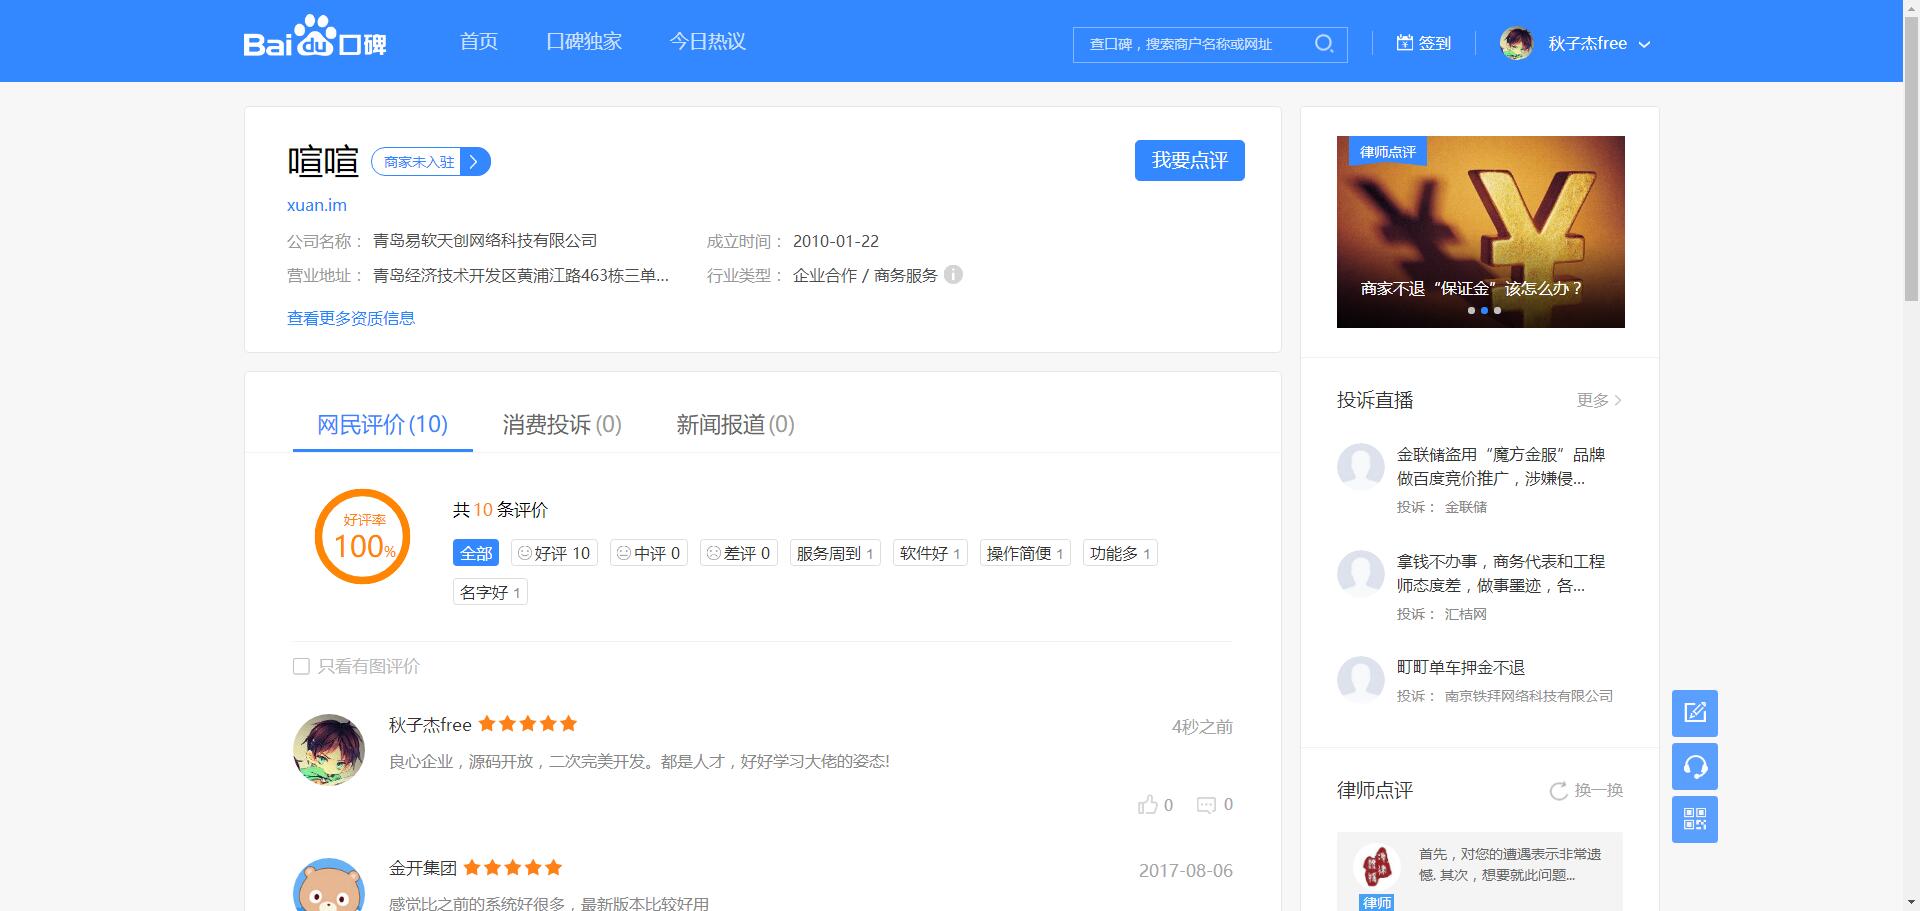Open the 町町单车押金不退 complaint
Viewport: 1920px width, 911px height.
click(1461, 668)
